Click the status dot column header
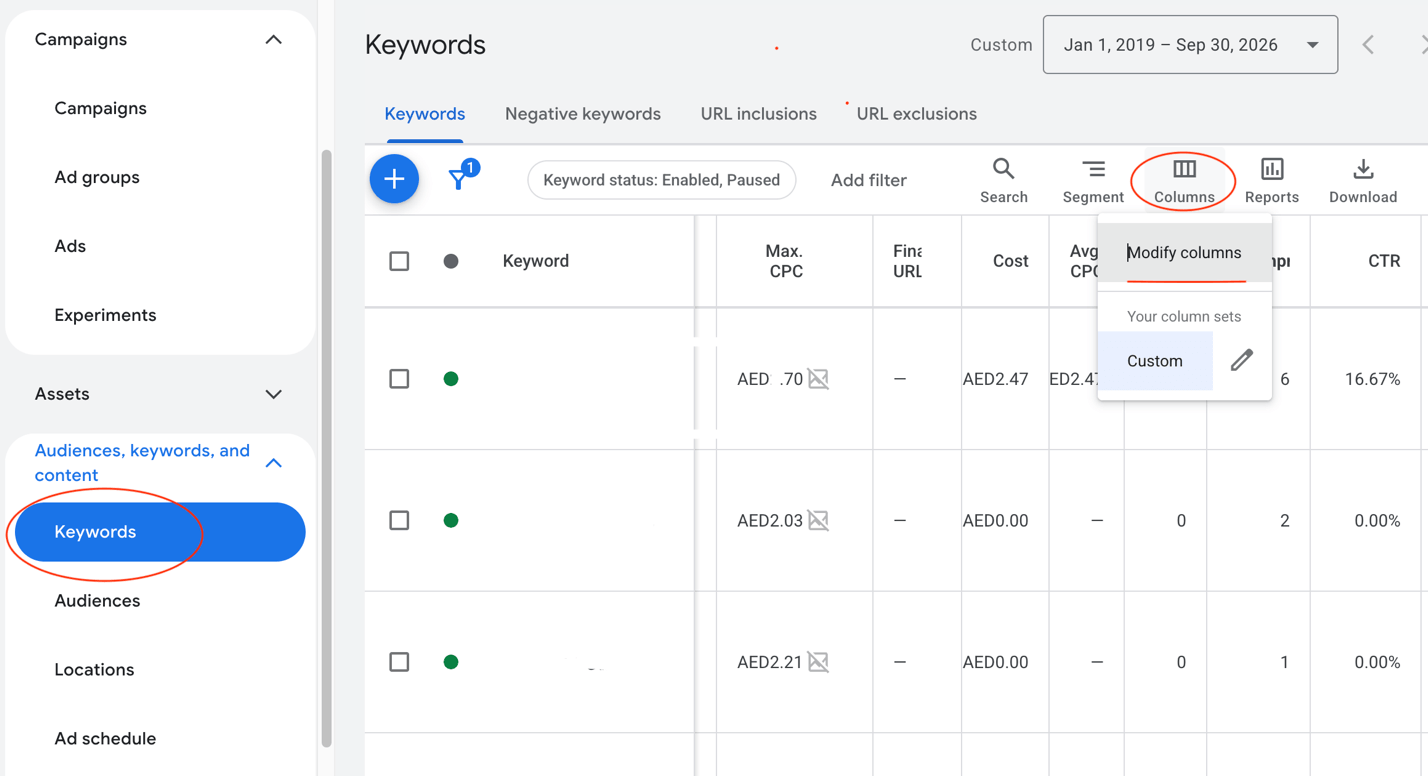This screenshot has width=1428, height=776. pyautogui.click(x=451, y=261)
